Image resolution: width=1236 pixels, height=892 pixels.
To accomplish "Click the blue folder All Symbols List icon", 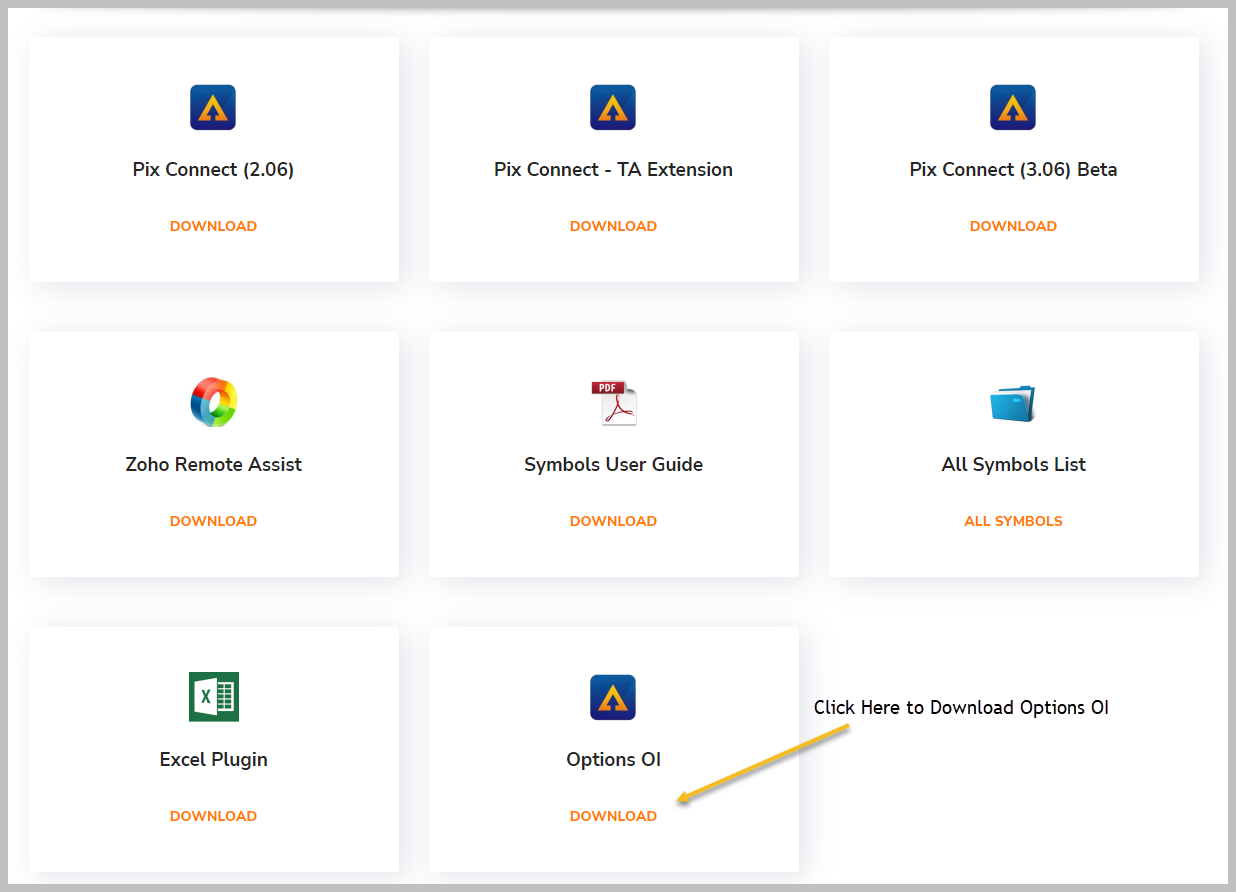I will (x=1013, y=403).
